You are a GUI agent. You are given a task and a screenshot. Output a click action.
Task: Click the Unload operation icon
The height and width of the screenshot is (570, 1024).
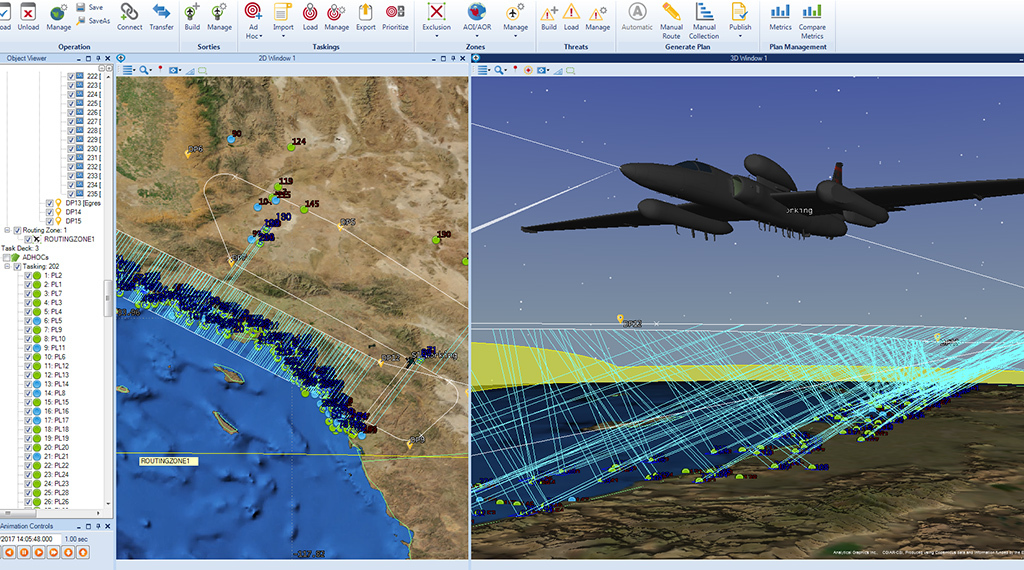[29, 12]
